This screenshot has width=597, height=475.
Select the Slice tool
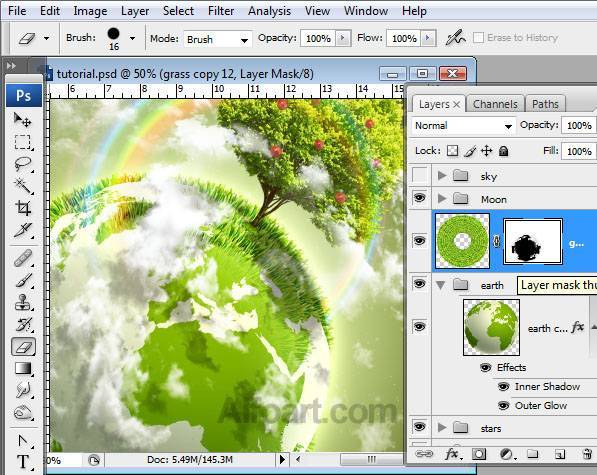(x=22, y=230)
